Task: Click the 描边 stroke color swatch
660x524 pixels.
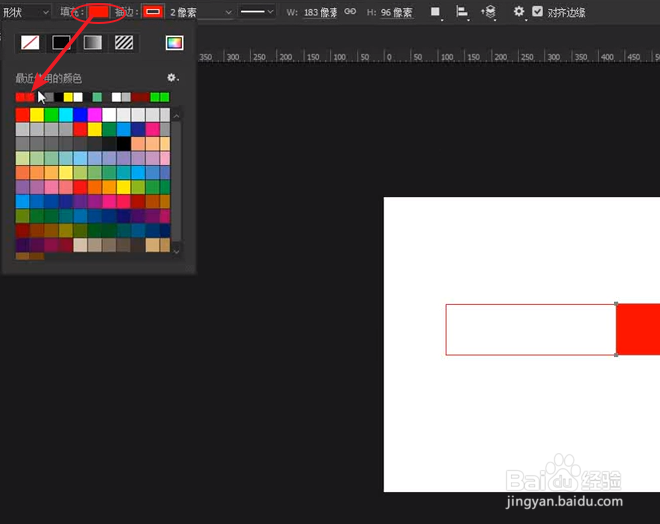Action: [153, 12]
